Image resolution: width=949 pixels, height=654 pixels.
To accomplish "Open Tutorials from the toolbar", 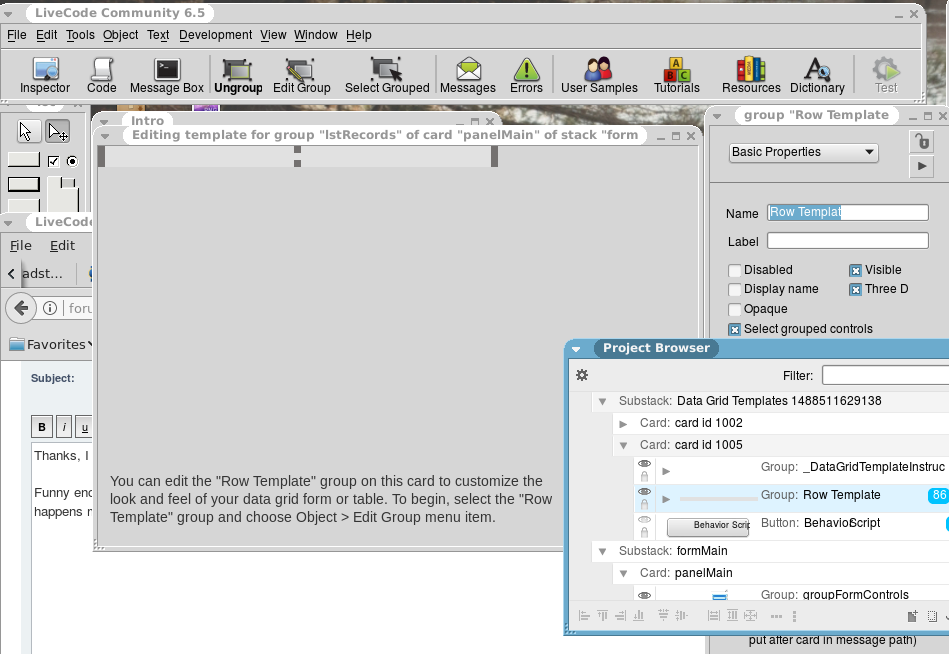I will click(677, 75).
